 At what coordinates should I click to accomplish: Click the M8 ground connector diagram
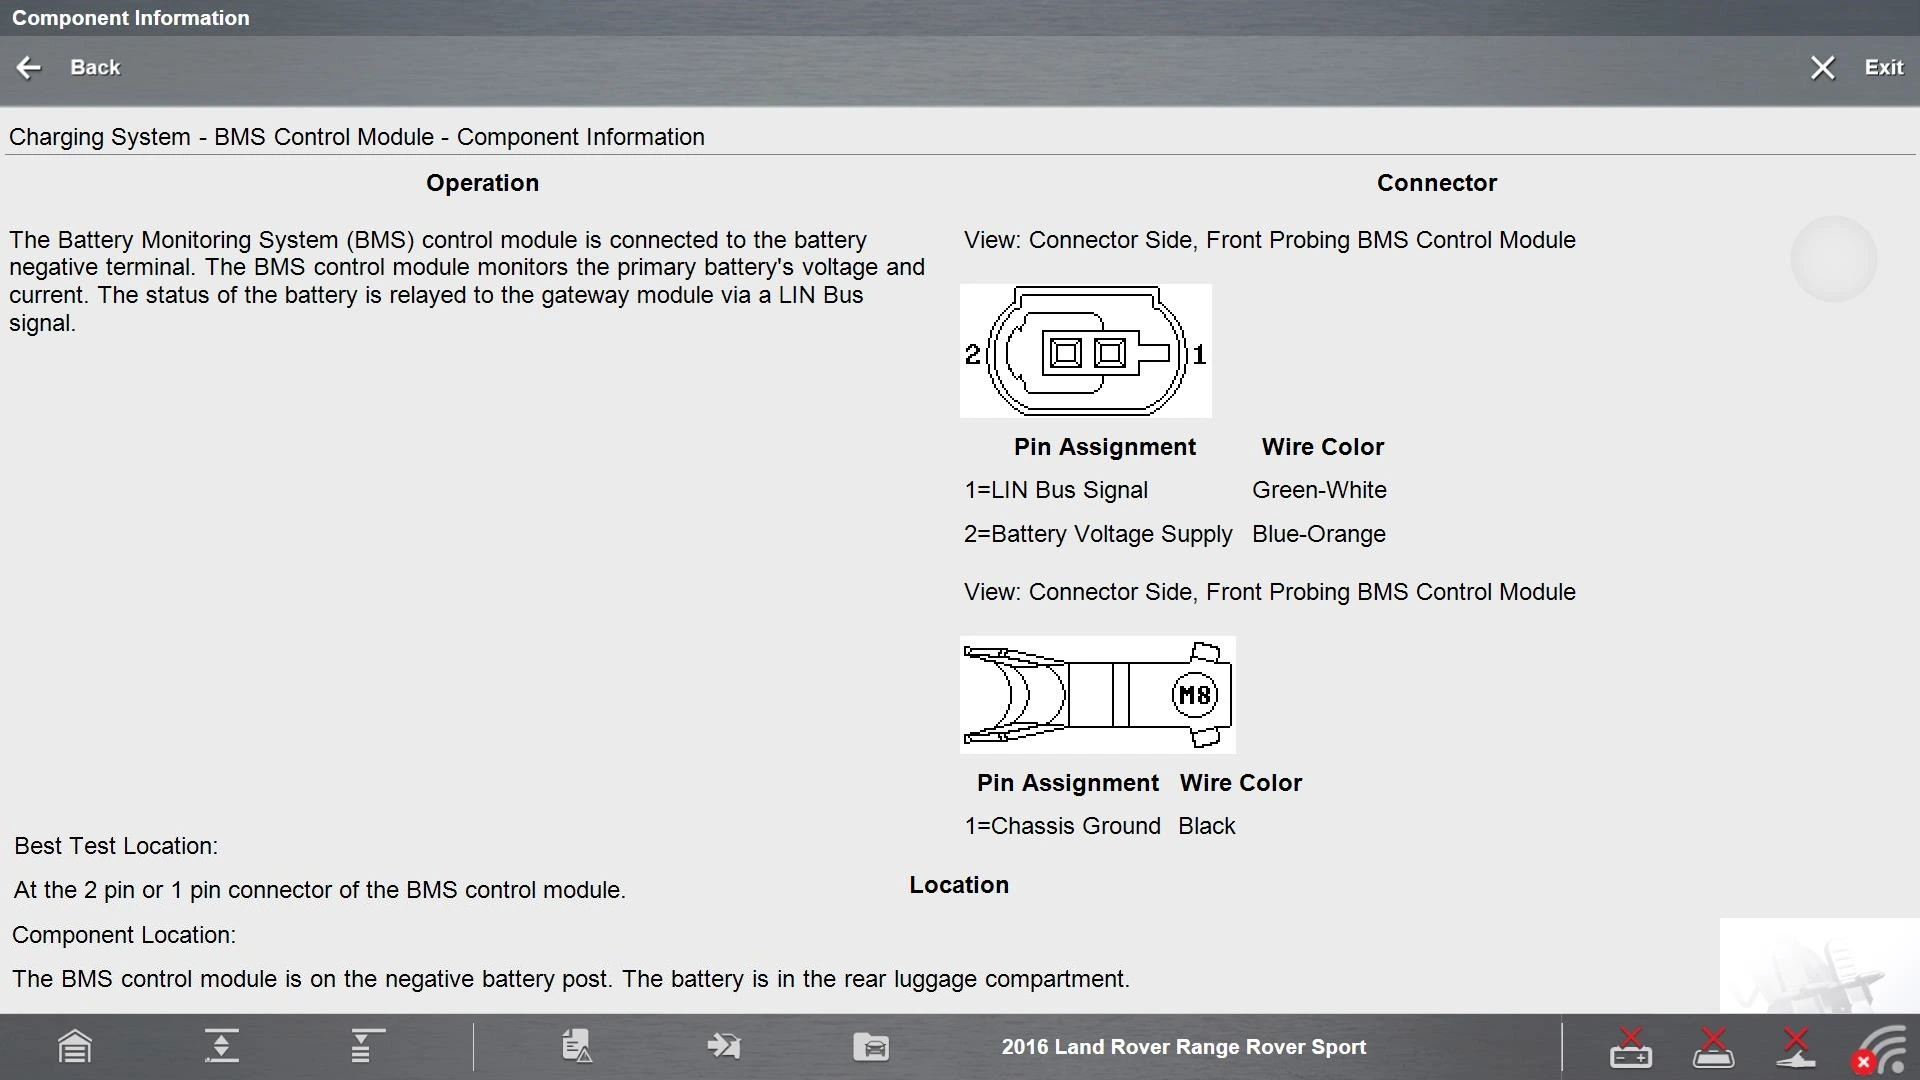(x=1097, y=695)
